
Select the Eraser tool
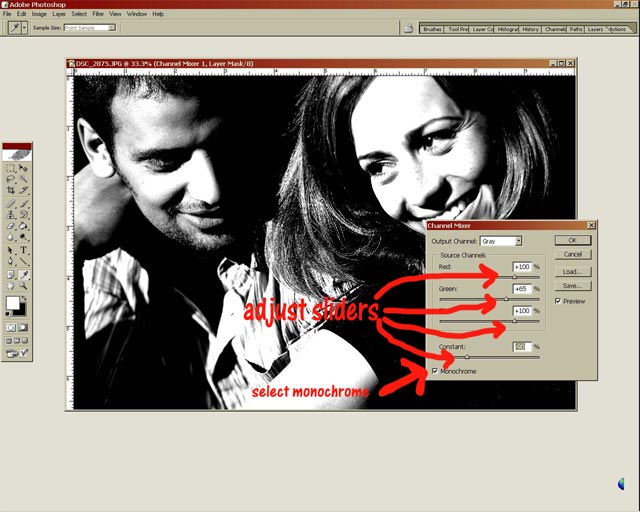(11, 226)
